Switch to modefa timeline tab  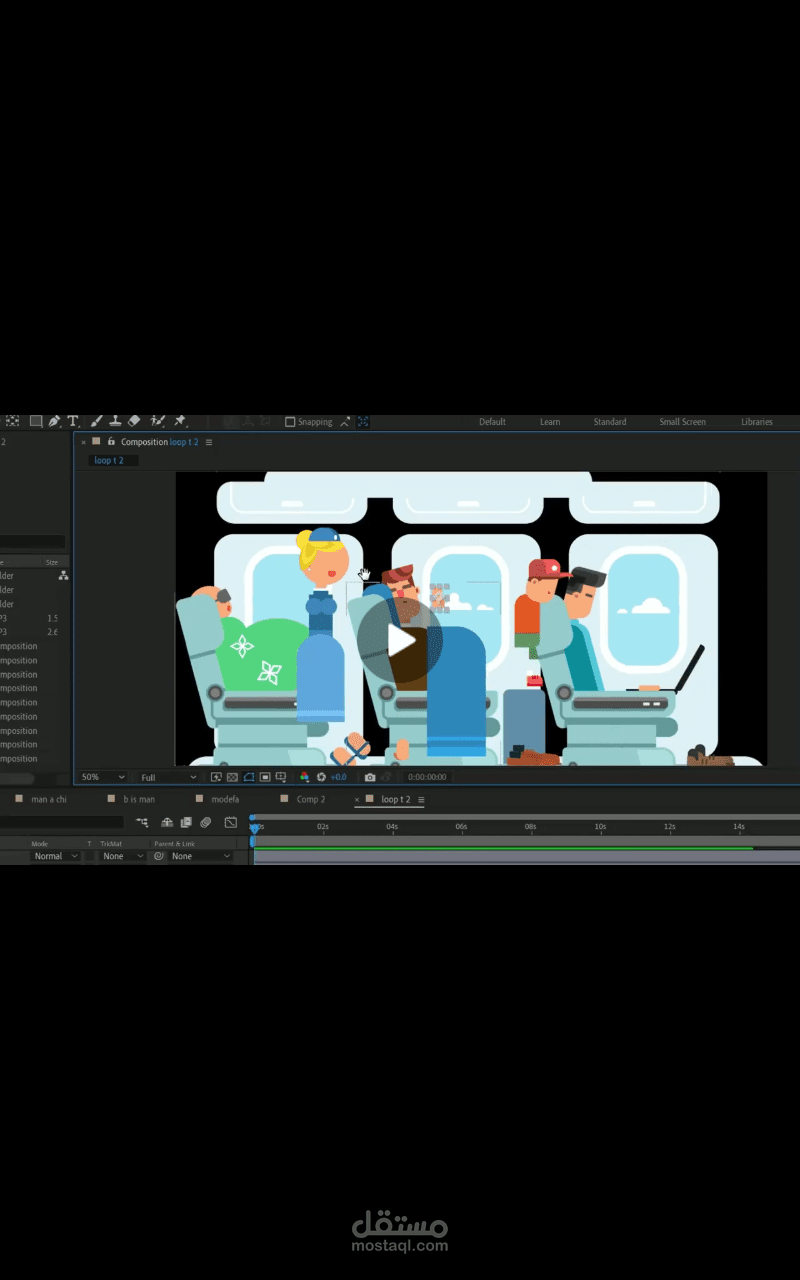pos(225,799)
